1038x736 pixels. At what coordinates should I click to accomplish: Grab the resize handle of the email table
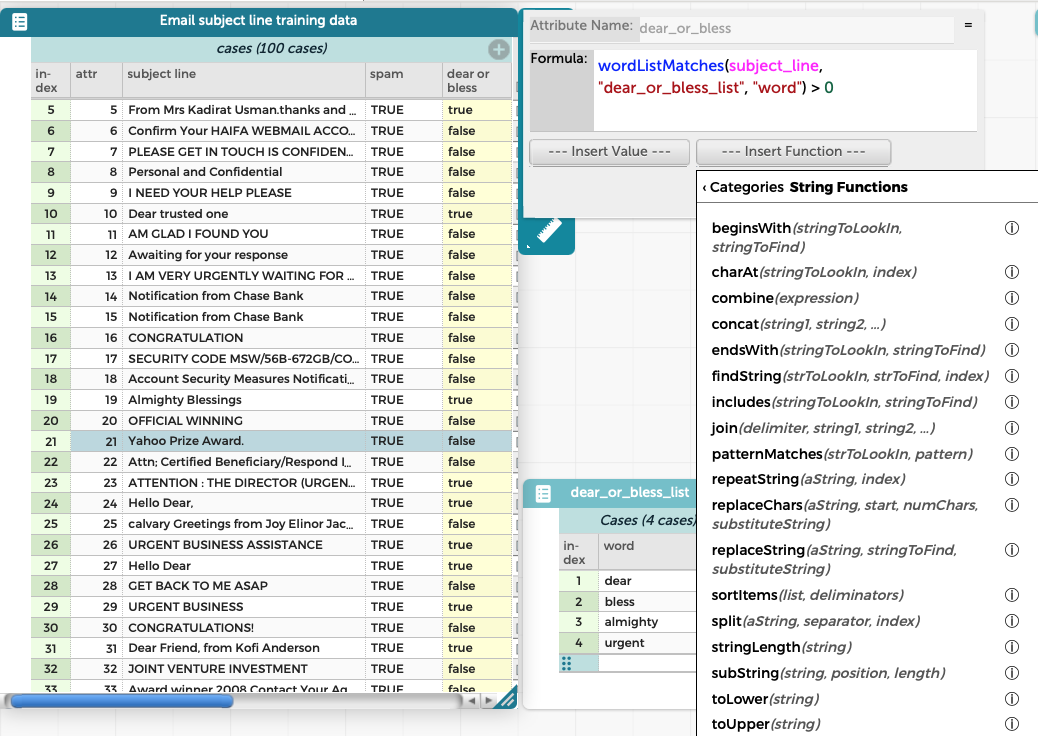click(x=507, y=698)
